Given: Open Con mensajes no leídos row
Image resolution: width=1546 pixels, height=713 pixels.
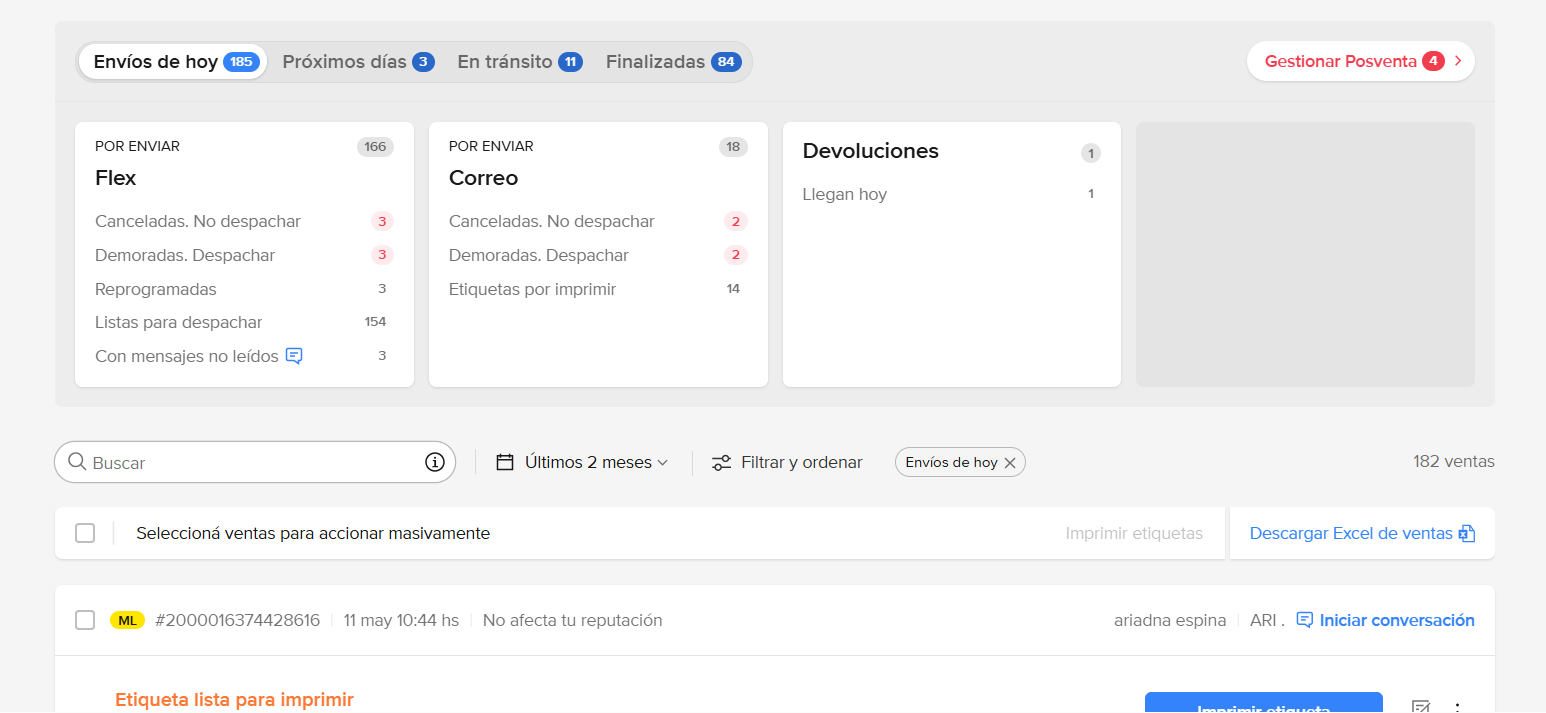Looking at the screenshot, I should [244, 356].
